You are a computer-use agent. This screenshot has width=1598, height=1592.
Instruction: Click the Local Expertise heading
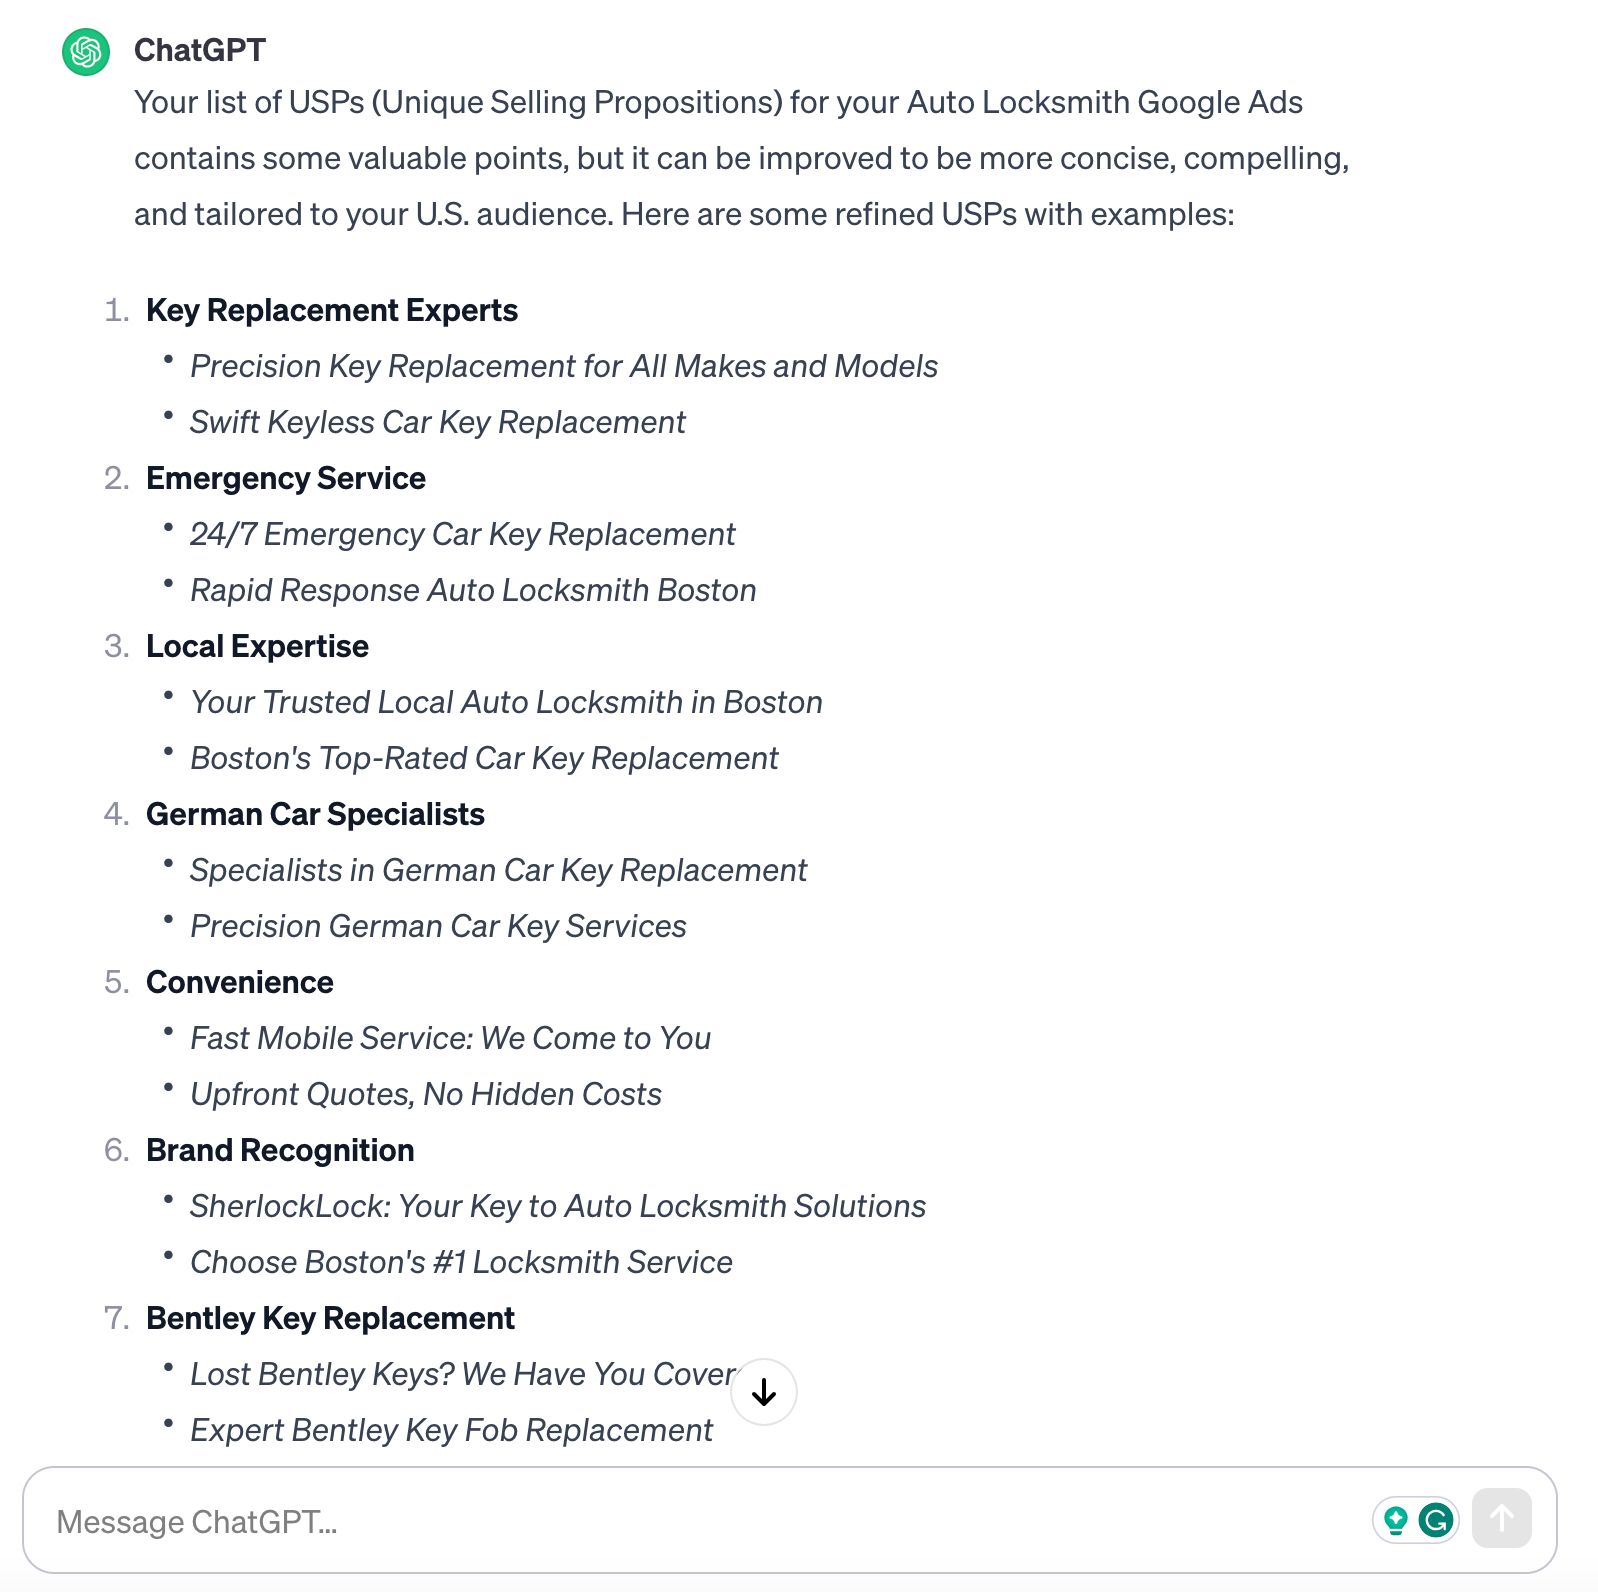click(257, 647)
